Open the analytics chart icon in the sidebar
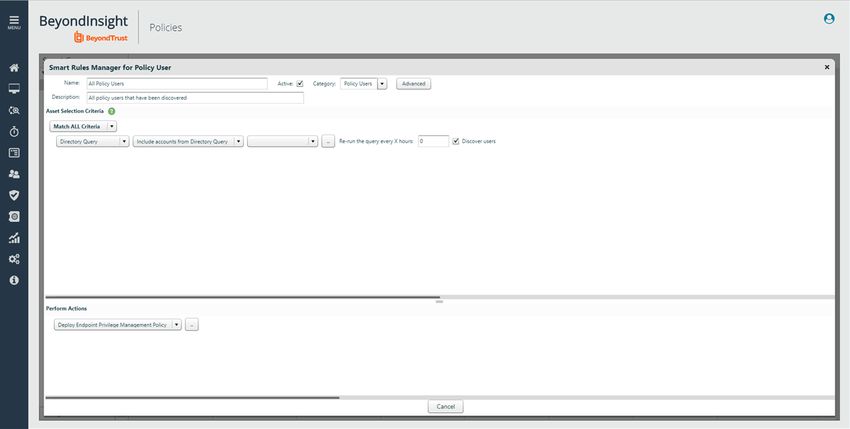Viewport: 850px width, 429px height. pyautogui.click(x=14, y=238)
